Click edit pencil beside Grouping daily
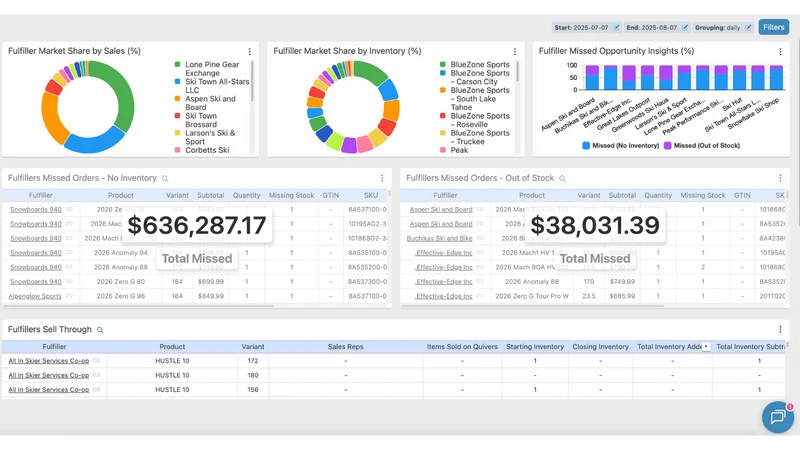The height and width of the screenshot is (450, 800). [748, 28]
